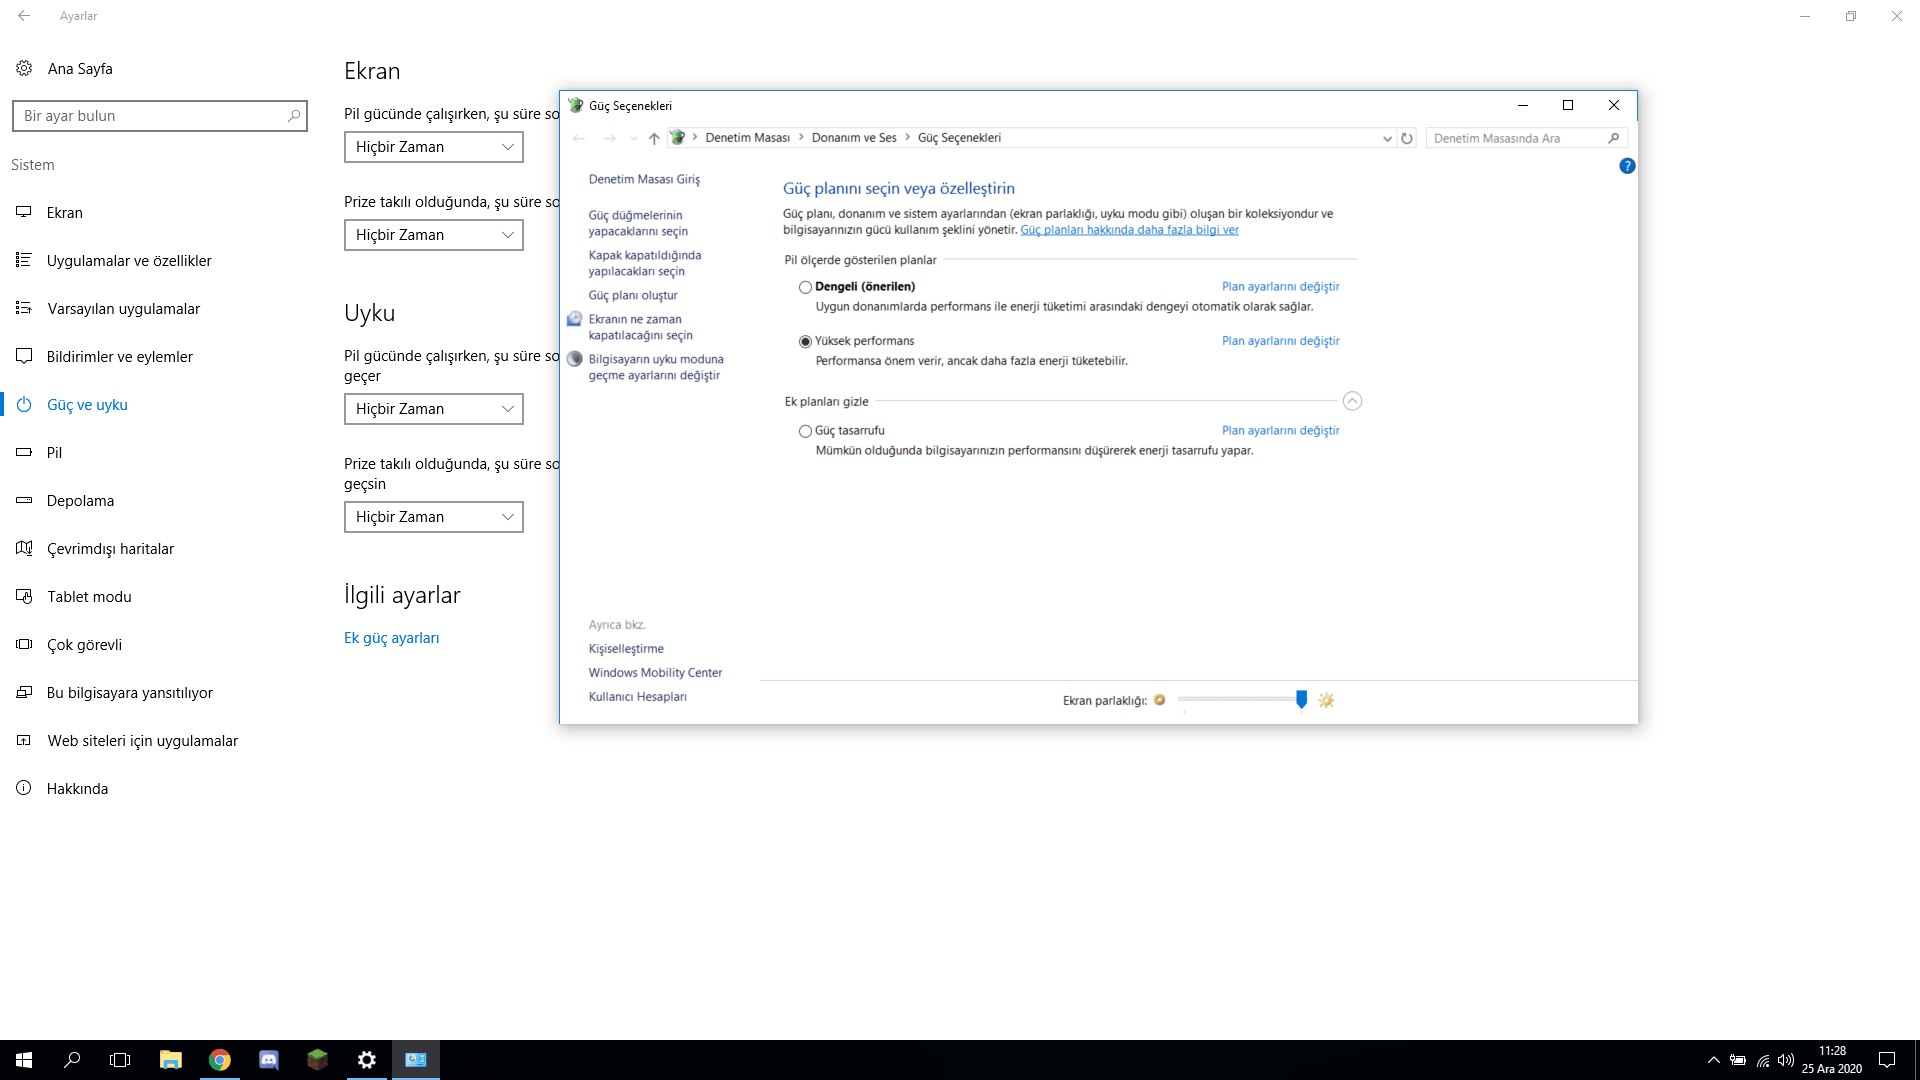Open File Explorer from the taskbar
The image size is (1920, 1080).
(171, 1060)
